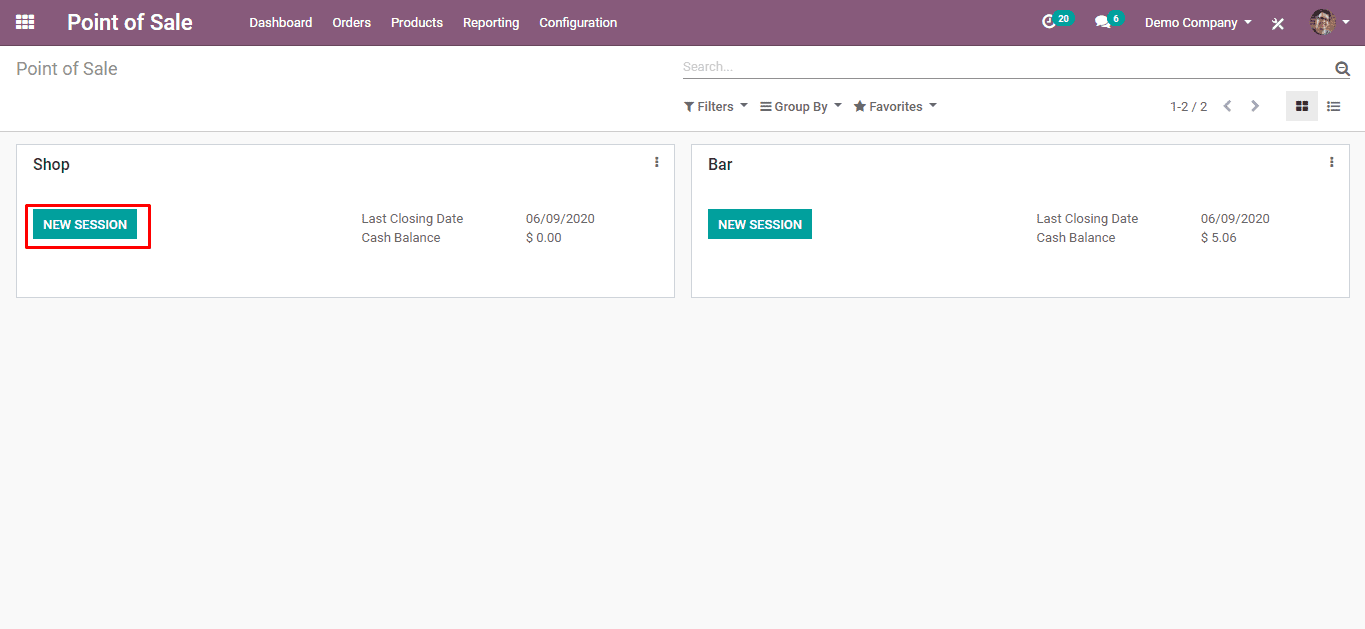Go to next page arrow
Screen dimensions: 1365x629
pyautogui.click(x=1255, y=106)
